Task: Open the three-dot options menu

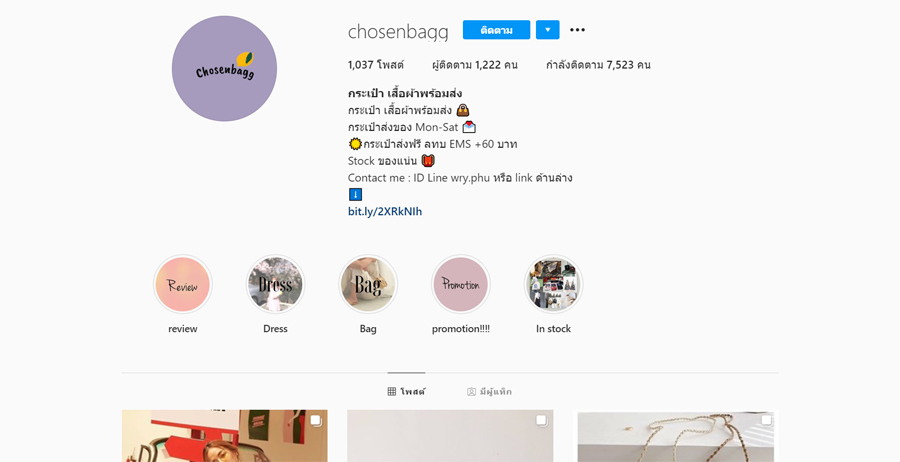Action: [x=577, y=30]
